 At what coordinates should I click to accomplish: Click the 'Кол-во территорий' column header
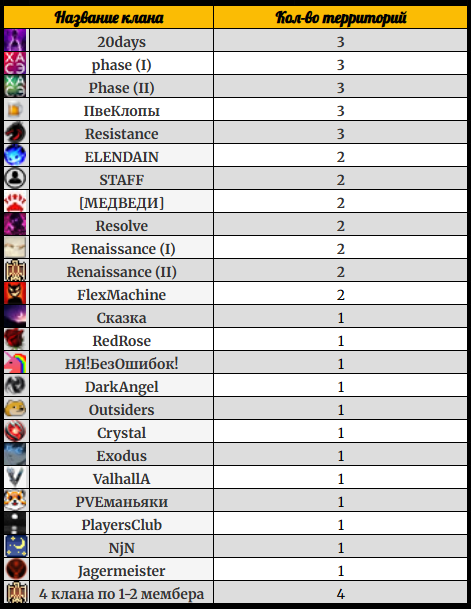click(341, 17)
